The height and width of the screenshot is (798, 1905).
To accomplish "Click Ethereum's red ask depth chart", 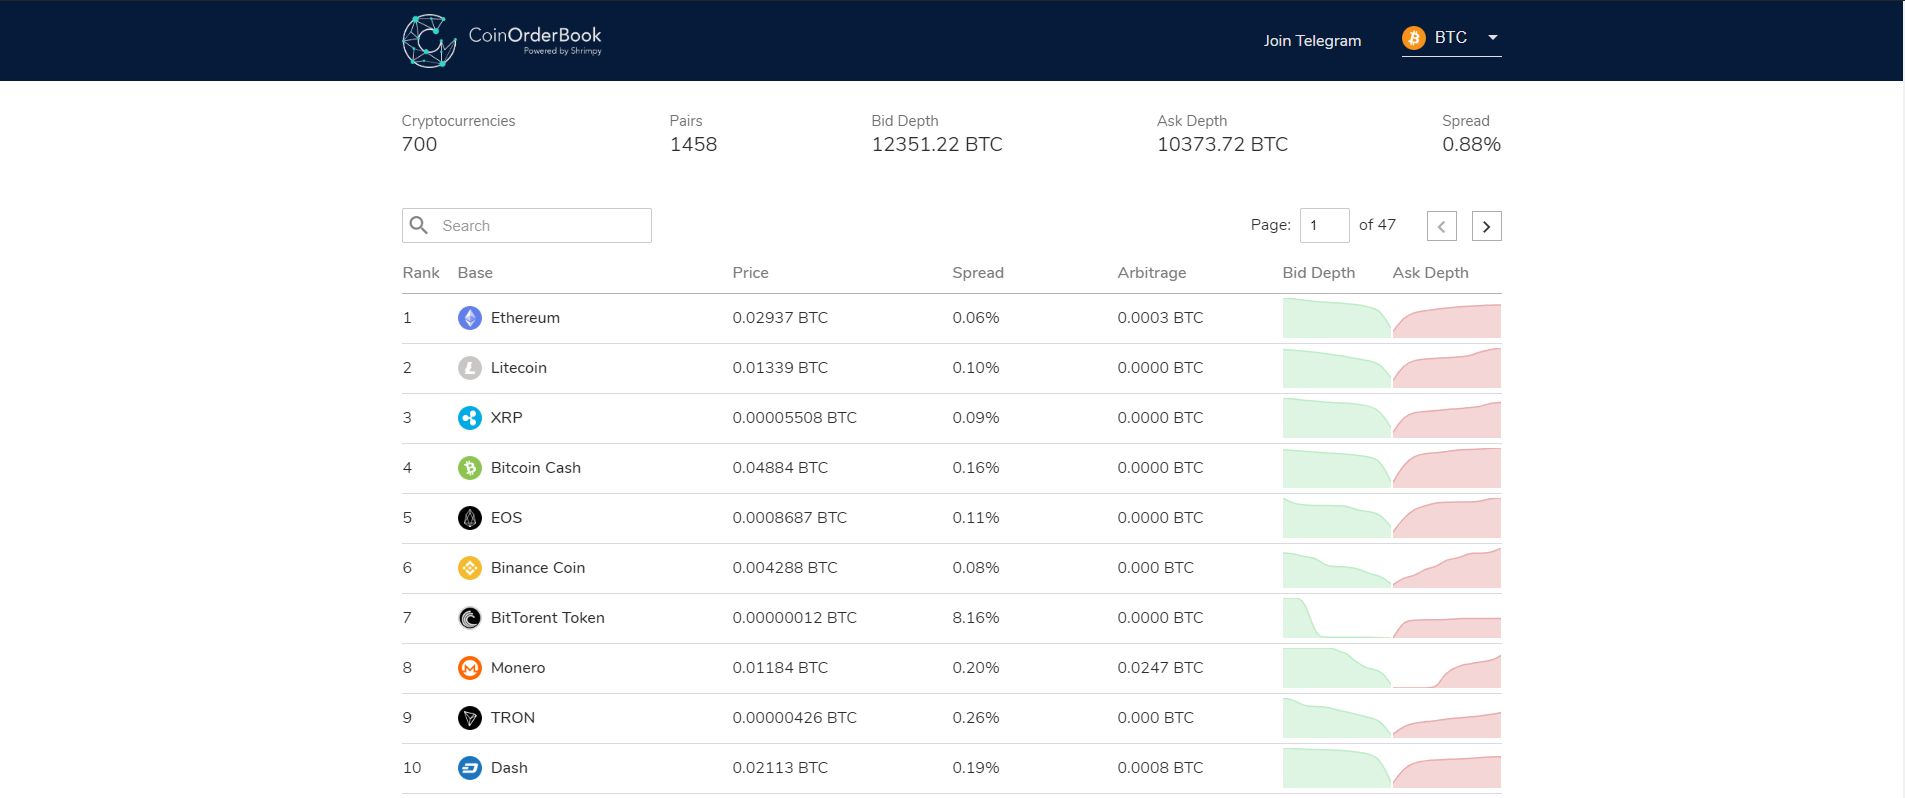I will point(1447,321).
